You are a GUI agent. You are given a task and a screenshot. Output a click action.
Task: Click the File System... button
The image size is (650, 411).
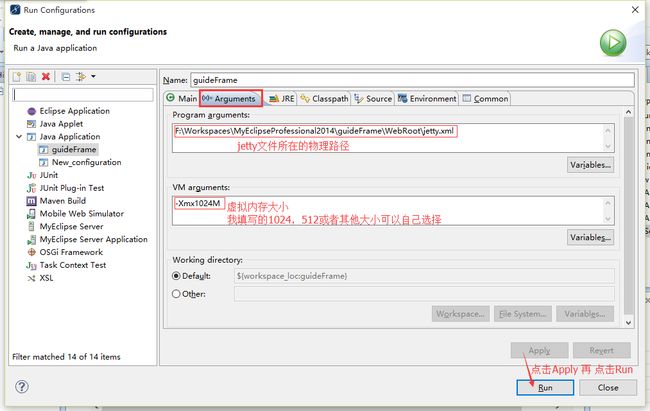[x=522, y=314]
